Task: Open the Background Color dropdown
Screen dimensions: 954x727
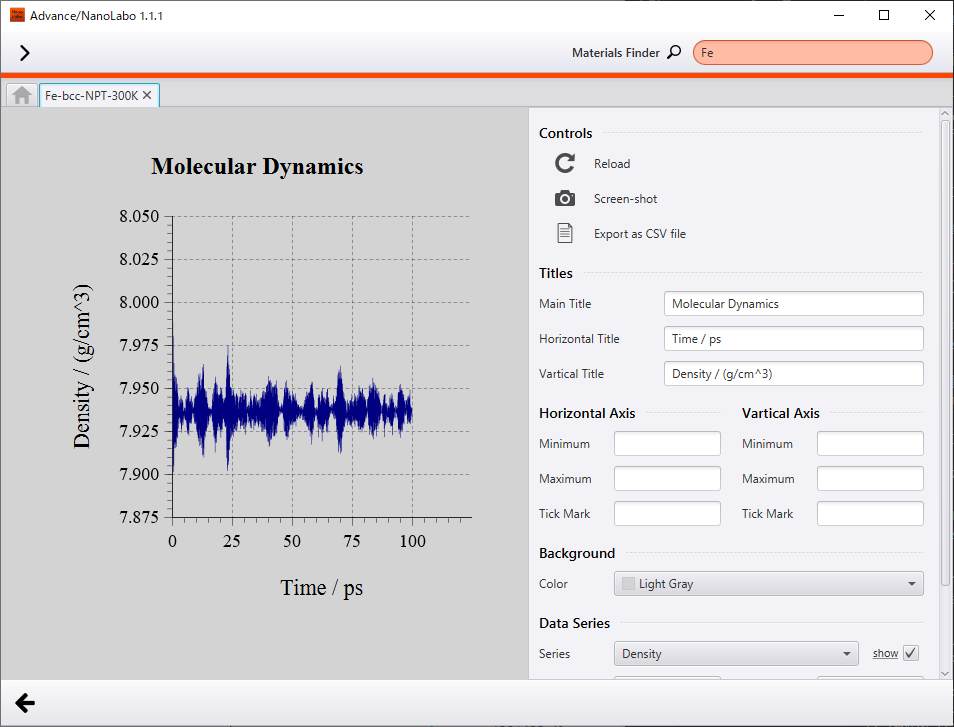Action: (768, 584)
